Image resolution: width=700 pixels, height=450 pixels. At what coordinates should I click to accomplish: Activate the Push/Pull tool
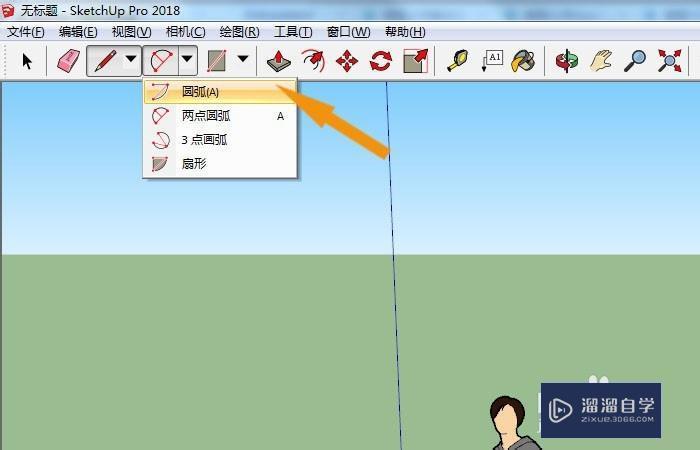(x=279, y=61)
